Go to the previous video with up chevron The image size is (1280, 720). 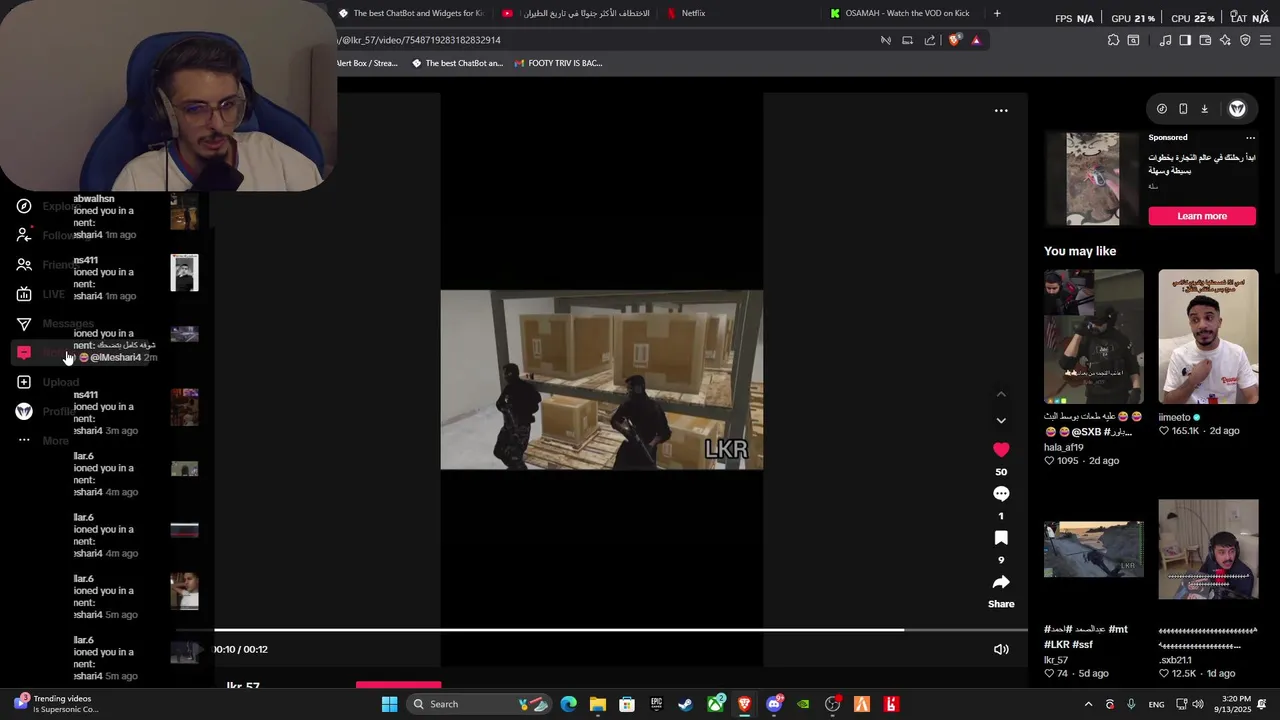pyautogui.click(x=1001, y=394)
